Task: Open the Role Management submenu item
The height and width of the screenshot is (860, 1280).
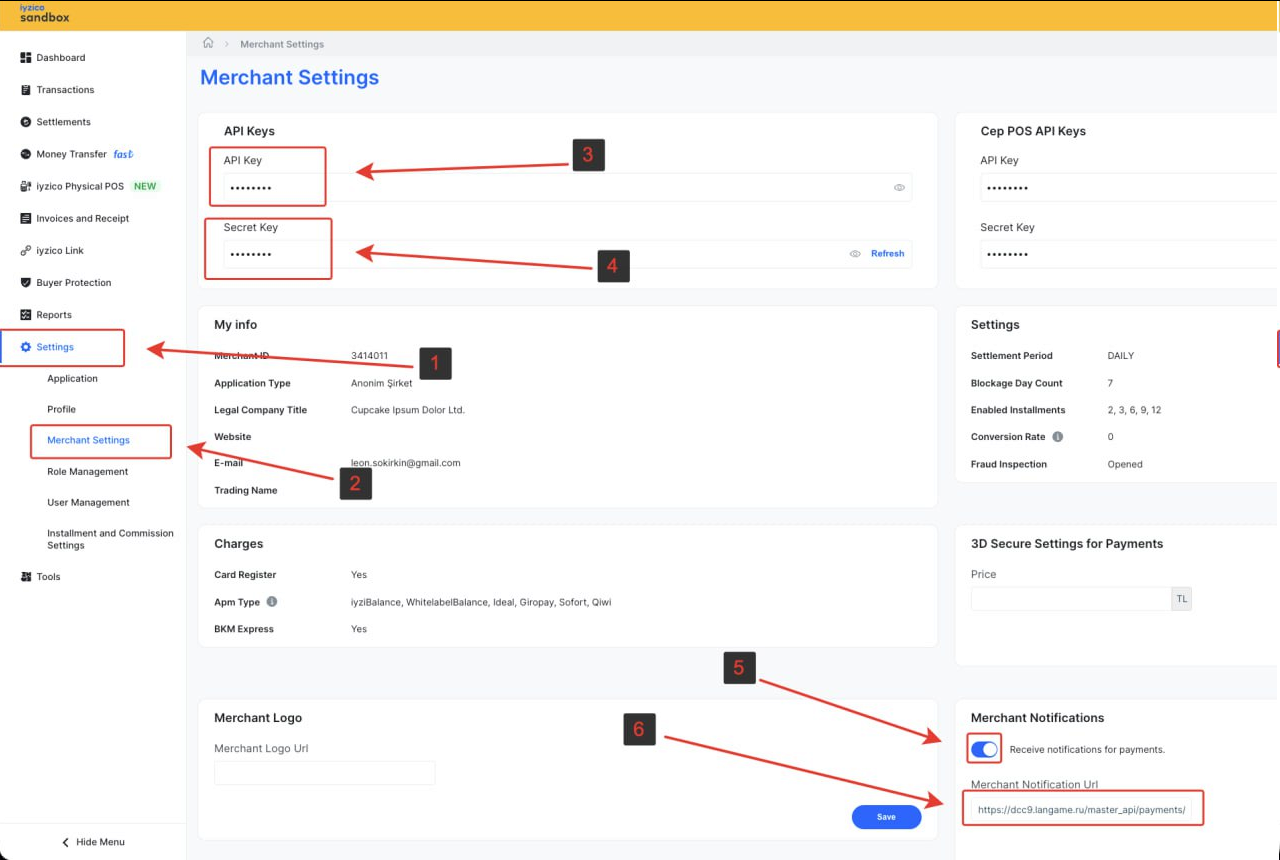Action: 88,472
